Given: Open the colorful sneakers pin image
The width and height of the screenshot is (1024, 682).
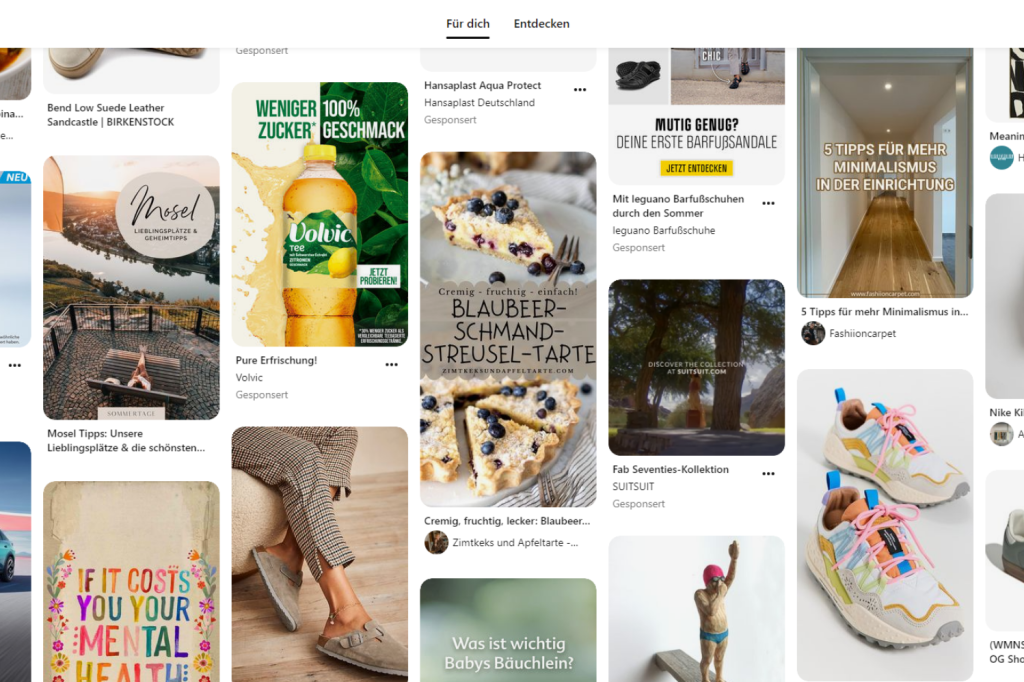Looking at the screenshot, I should point(885,525).
